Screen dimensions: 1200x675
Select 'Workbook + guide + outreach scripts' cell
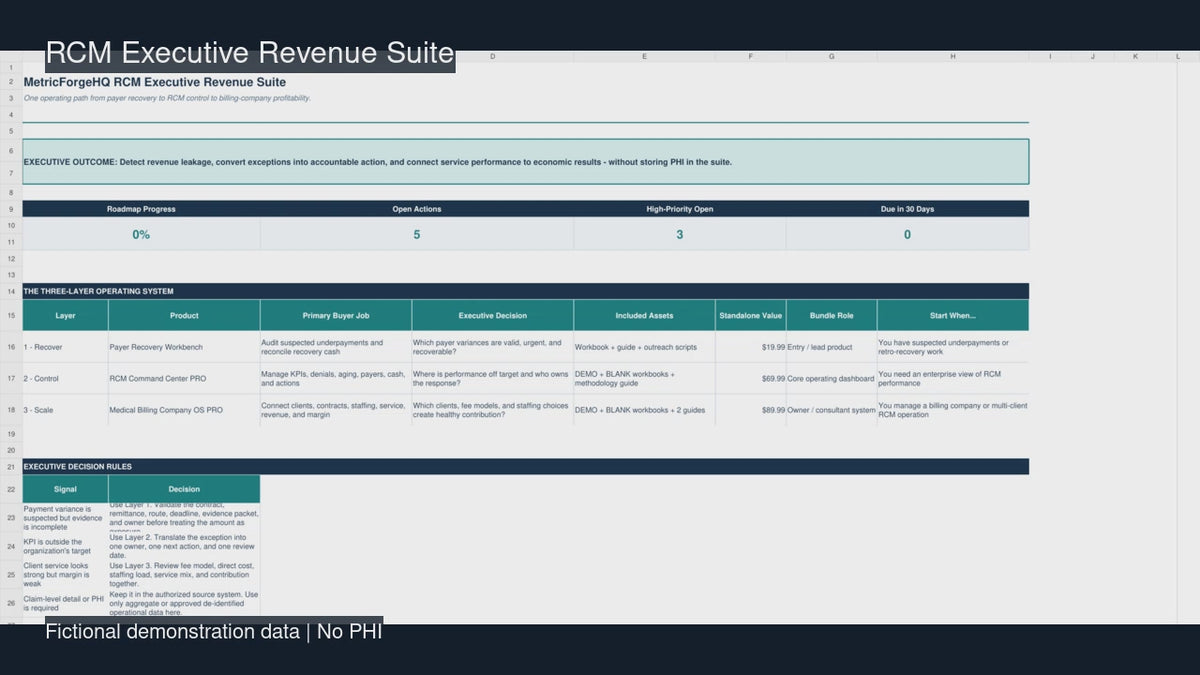(644, 347)
